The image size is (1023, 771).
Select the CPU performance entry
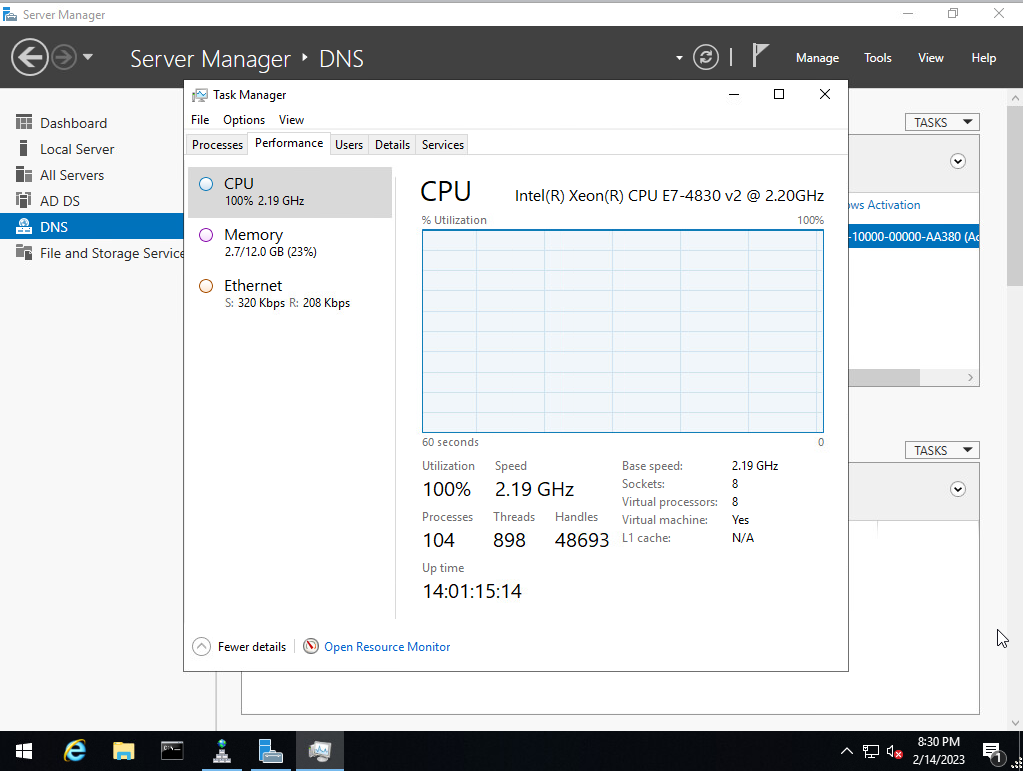(290, 192)
